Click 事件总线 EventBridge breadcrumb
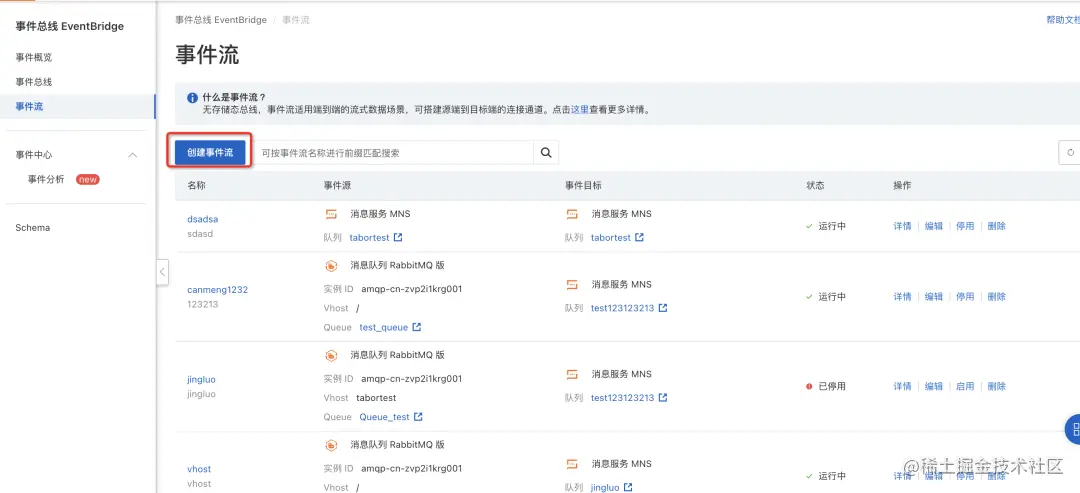The height and width of the screenshot is (493, 1080). point(221,20)
